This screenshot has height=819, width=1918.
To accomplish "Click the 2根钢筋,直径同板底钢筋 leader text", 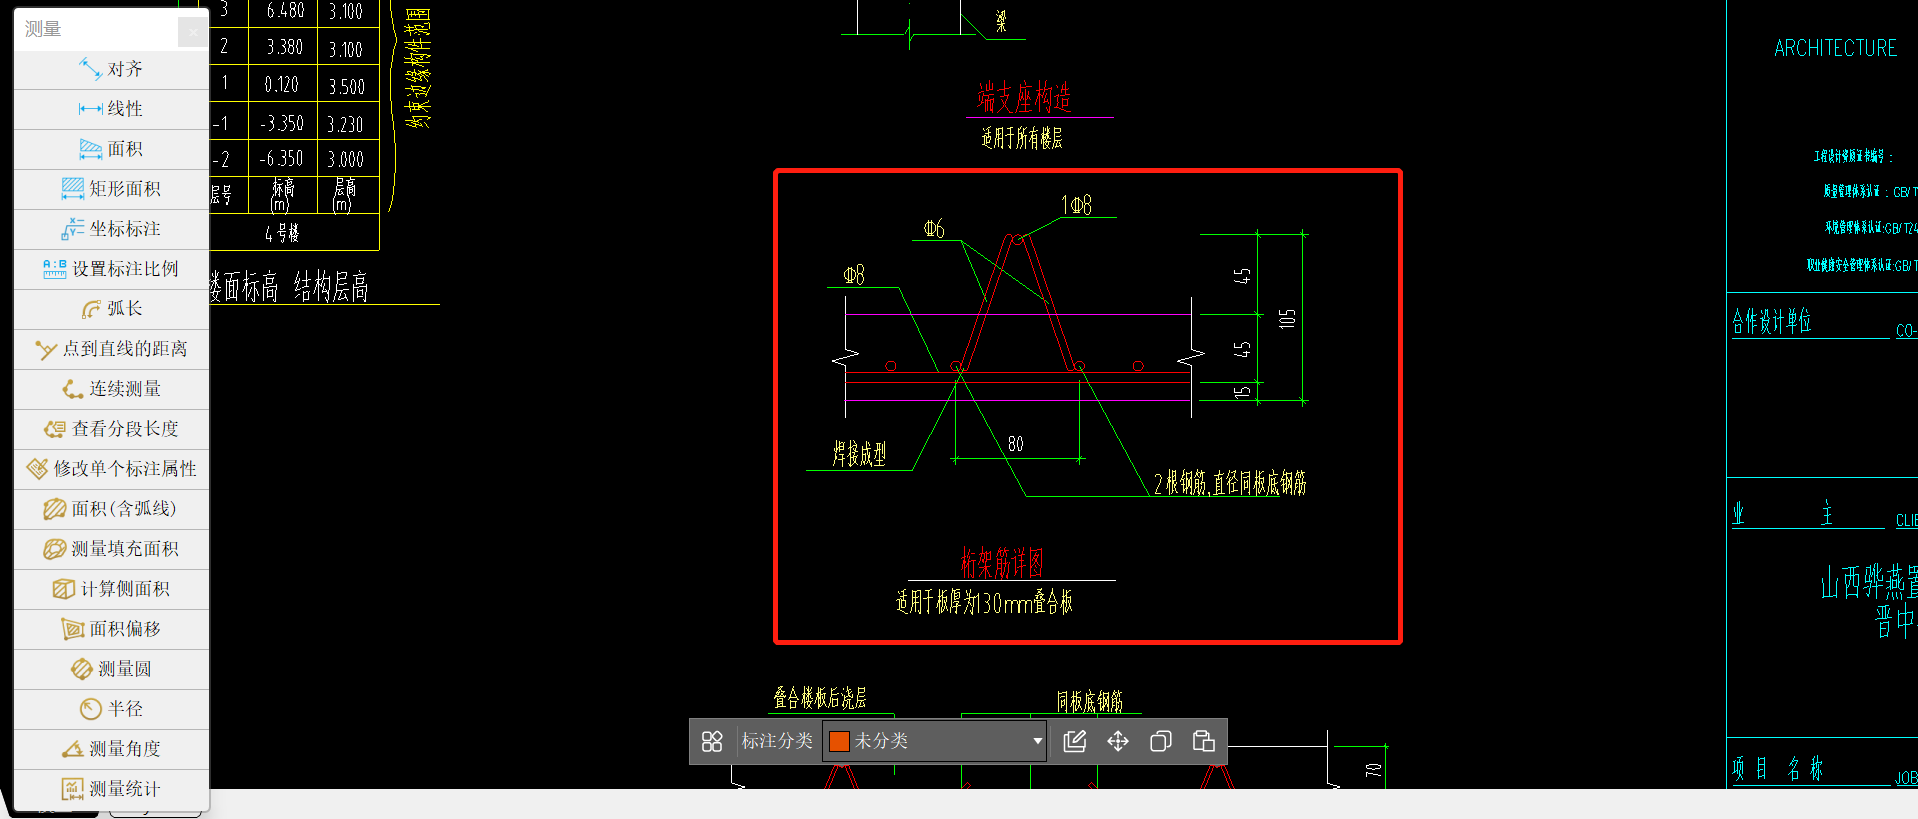I will 1230,484.
